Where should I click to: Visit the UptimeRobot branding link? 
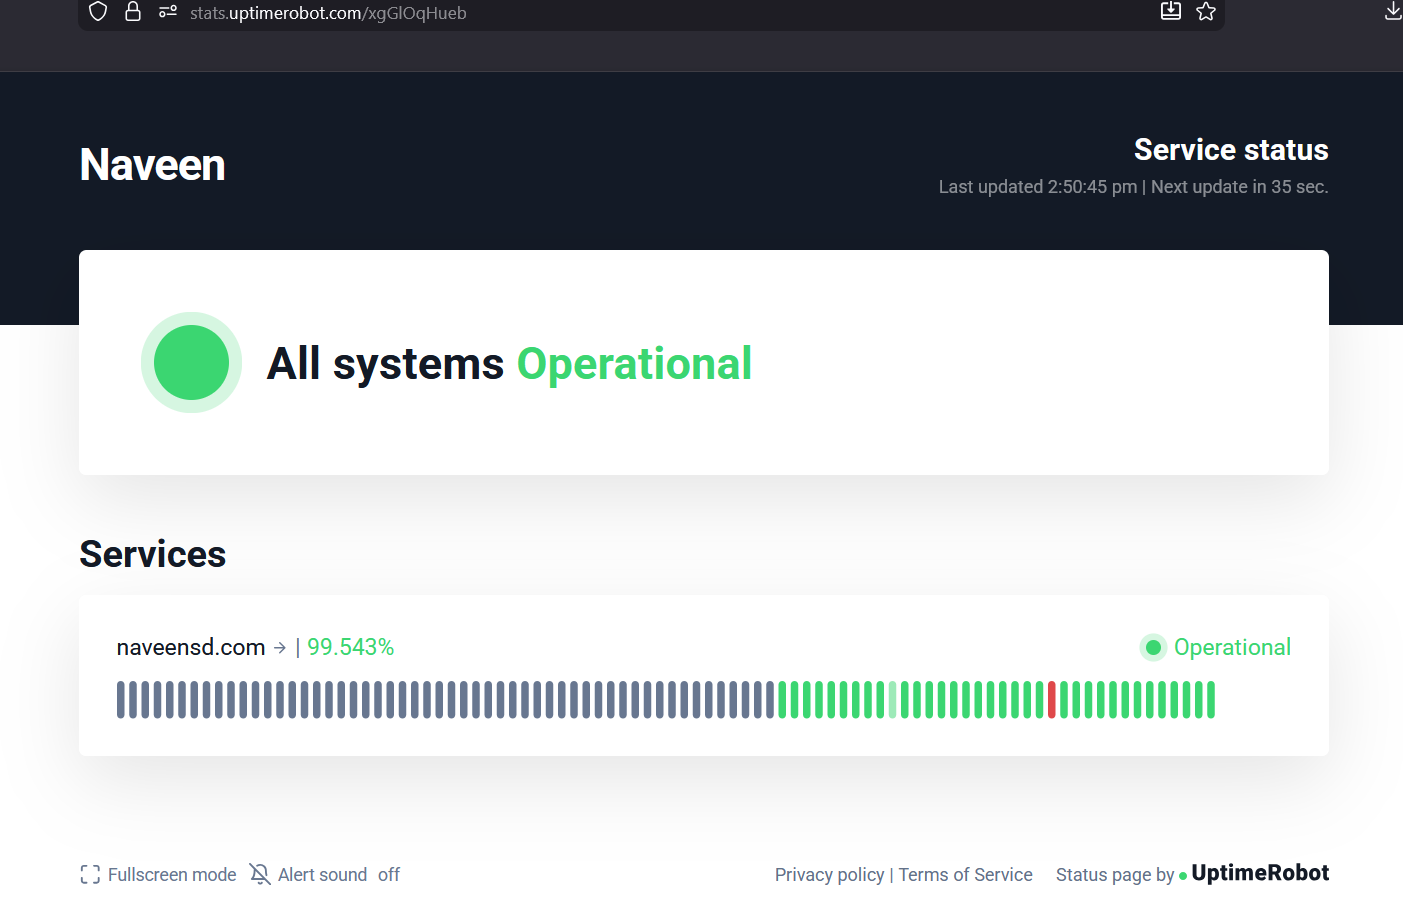click(1259, 873)
